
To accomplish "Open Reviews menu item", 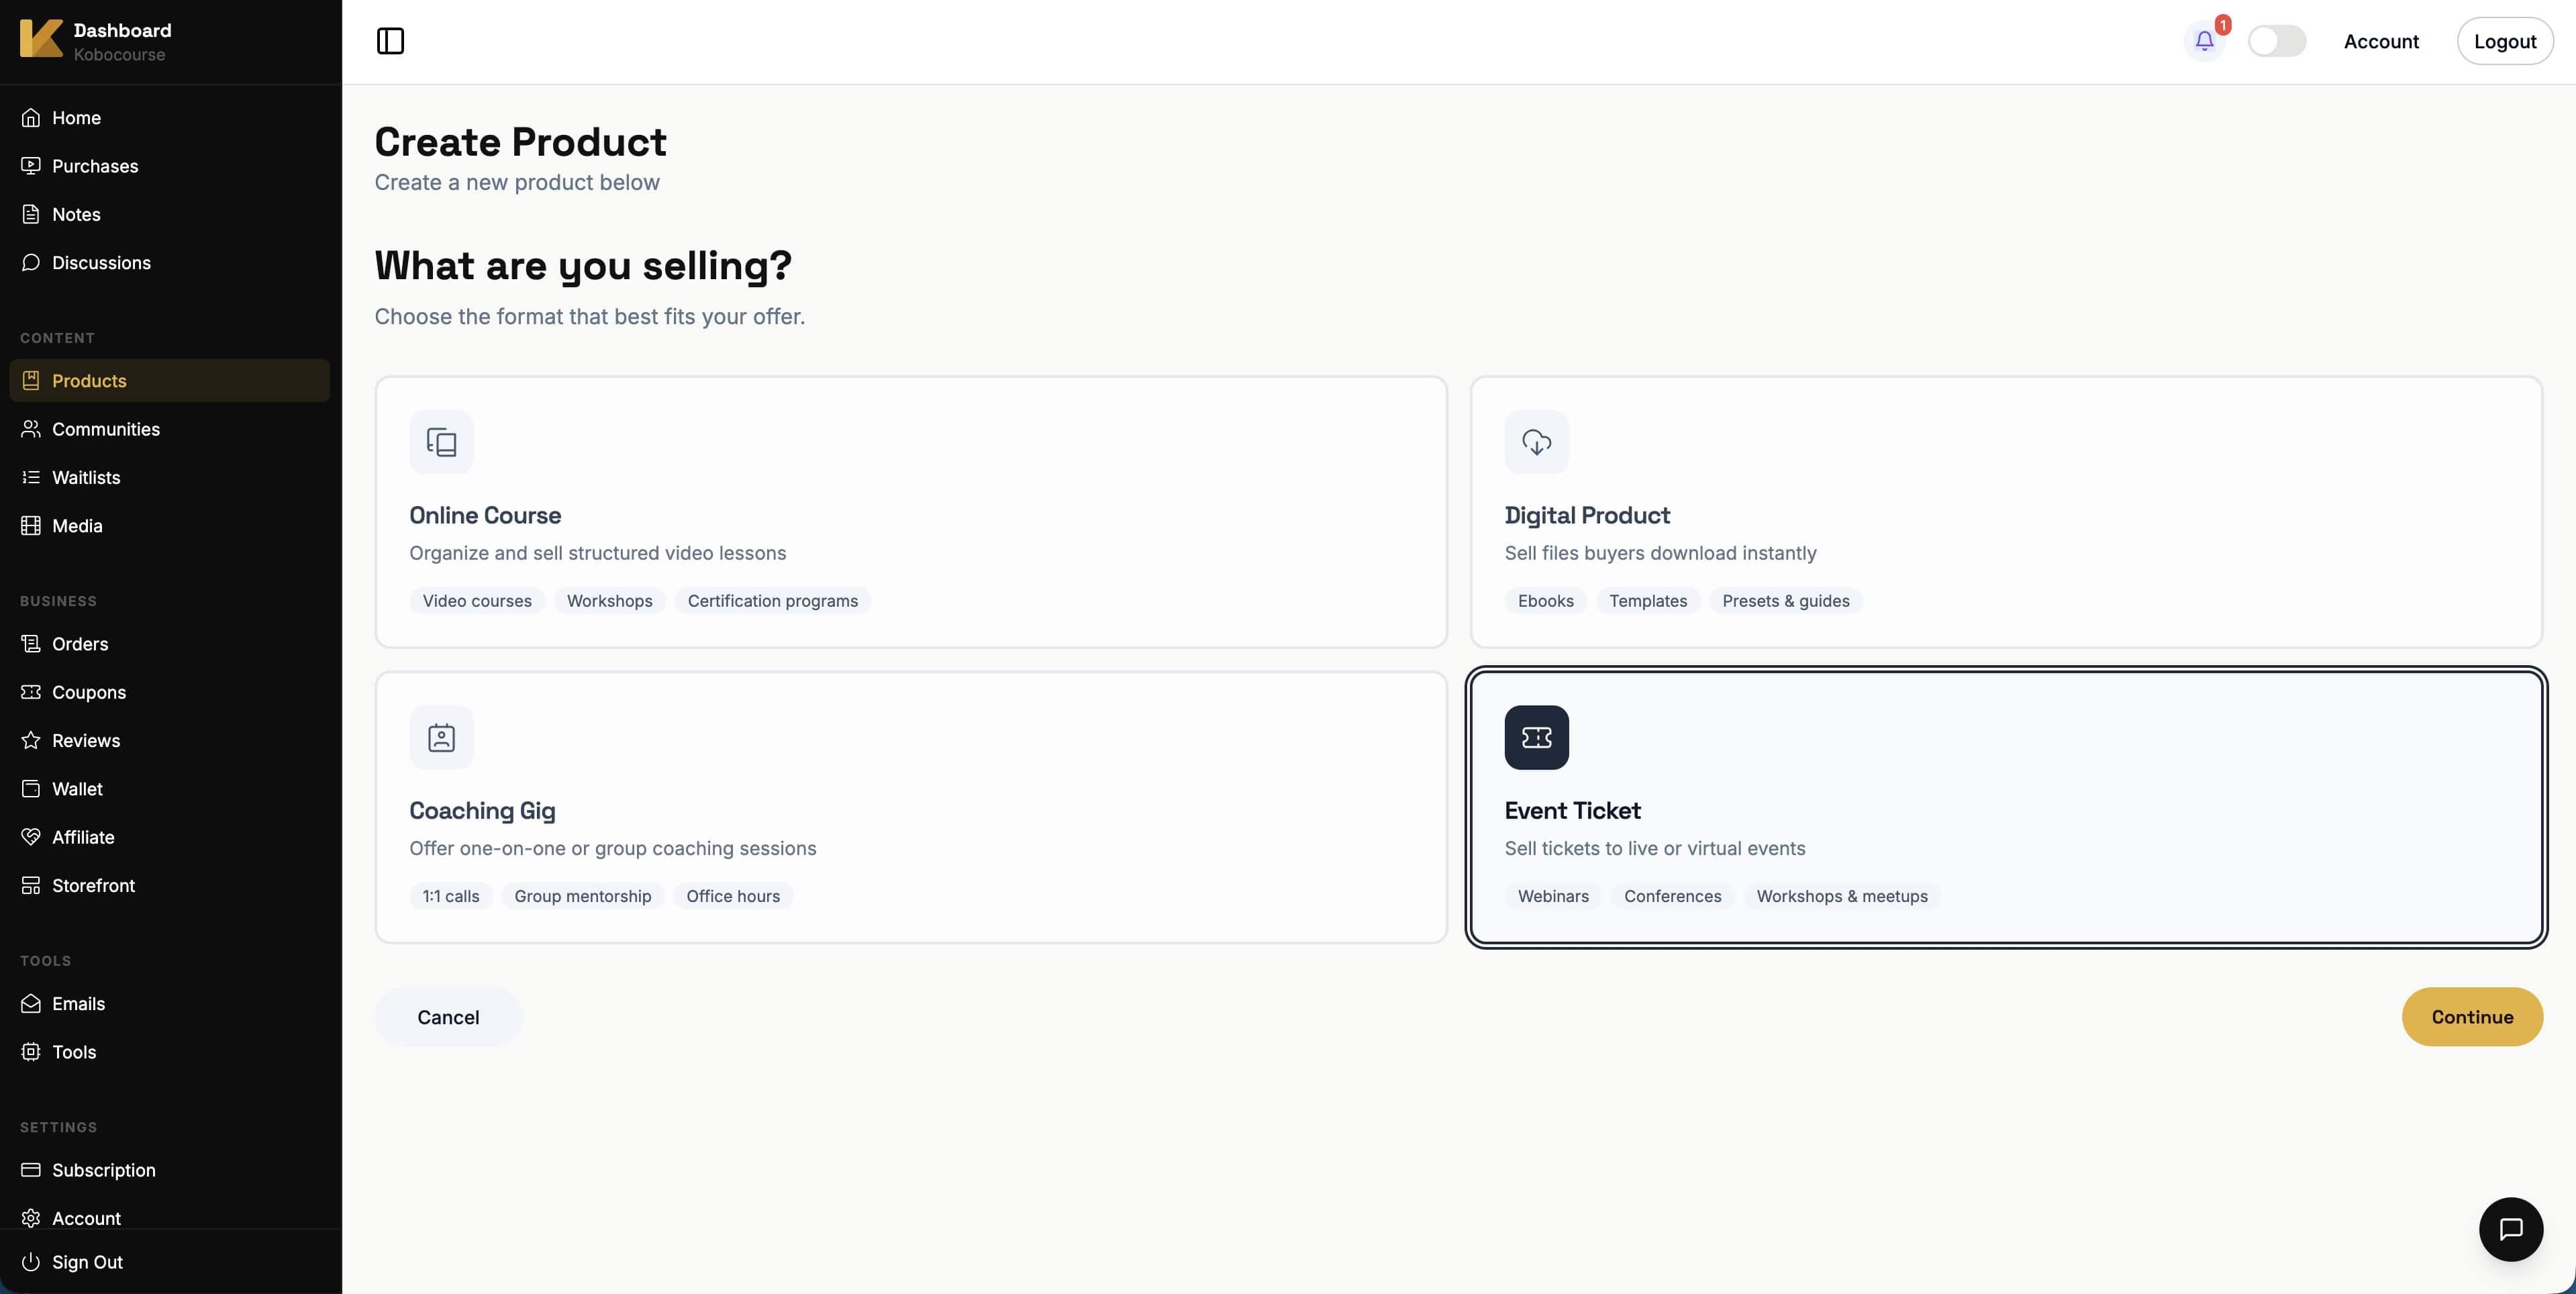I will [x=169, y=741].
